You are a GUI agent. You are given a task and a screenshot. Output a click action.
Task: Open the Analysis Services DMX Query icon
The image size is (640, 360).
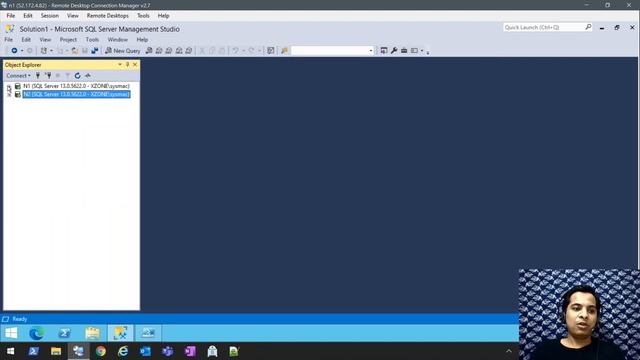pyautogui.click(x=169, y=51)
